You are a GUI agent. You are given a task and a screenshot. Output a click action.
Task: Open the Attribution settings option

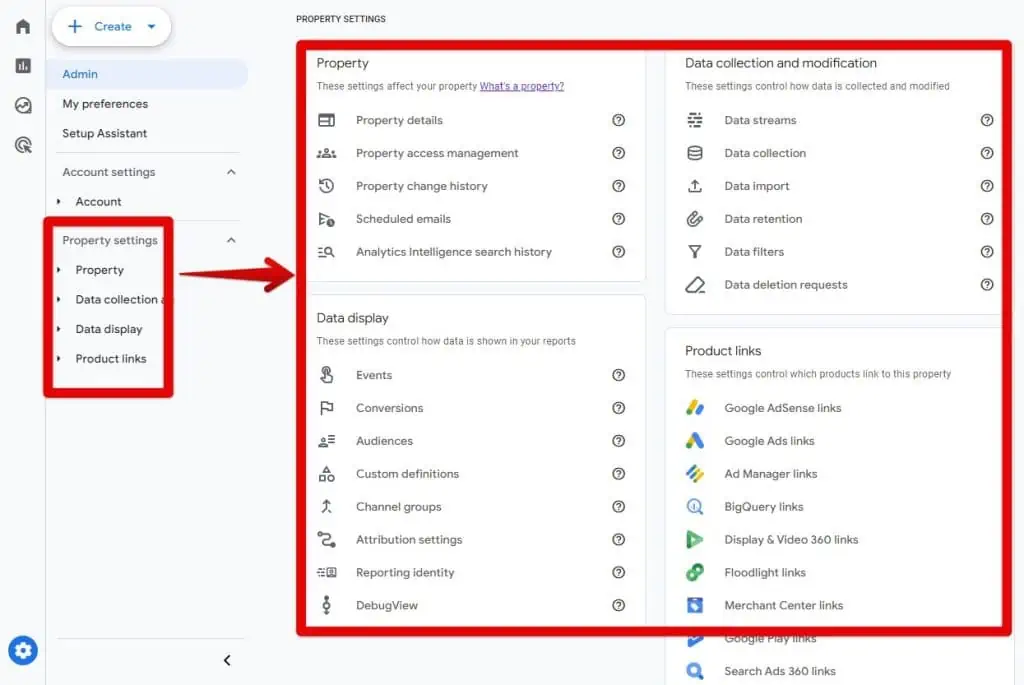(x=409, y=540)
